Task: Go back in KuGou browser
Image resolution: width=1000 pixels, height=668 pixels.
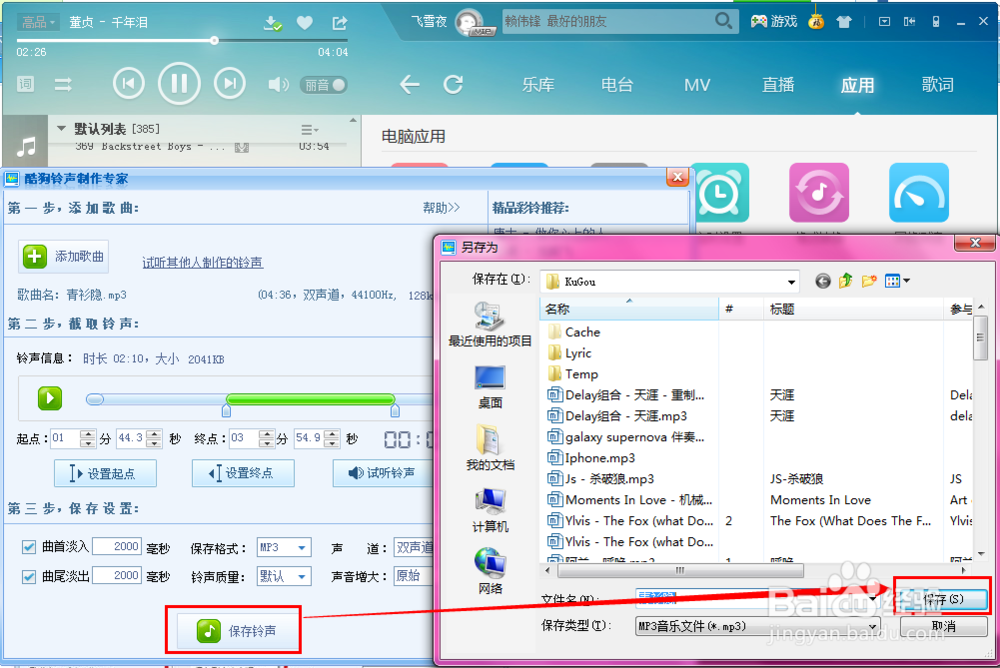Action: (409, 84)
